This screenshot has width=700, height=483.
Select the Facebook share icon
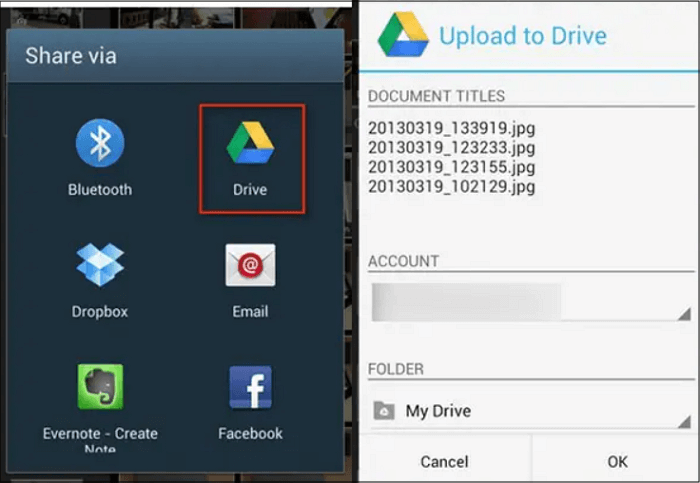point(250,387)
